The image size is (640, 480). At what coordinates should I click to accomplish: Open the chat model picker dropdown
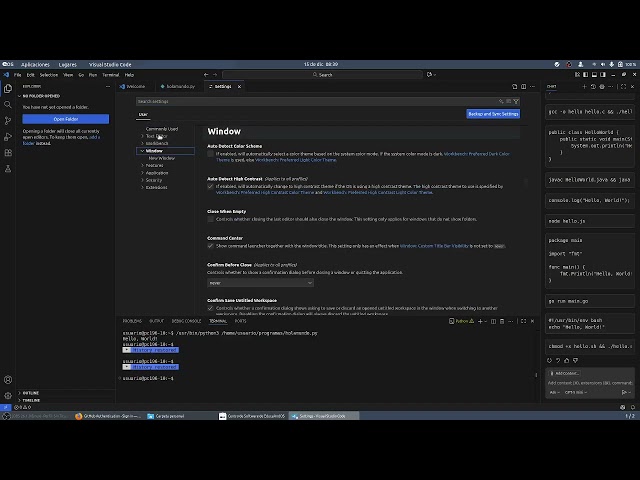[x=576, y=392]
